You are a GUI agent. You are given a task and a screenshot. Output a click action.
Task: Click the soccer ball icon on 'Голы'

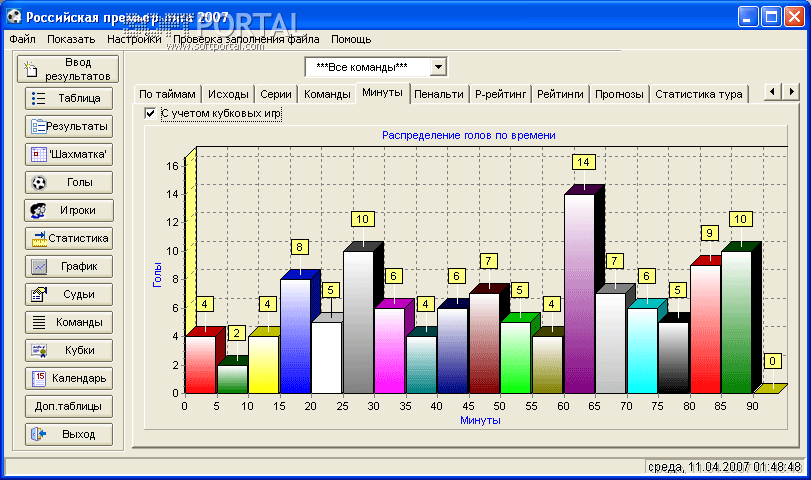(39, 182)
